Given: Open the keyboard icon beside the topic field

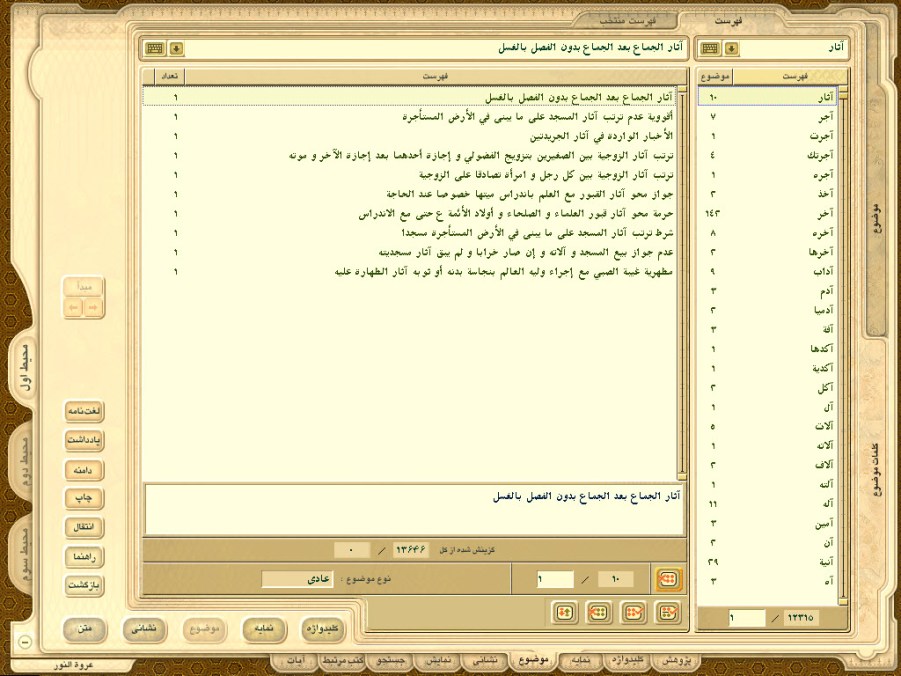Looking at the screenshot, I should click(154, 48).
